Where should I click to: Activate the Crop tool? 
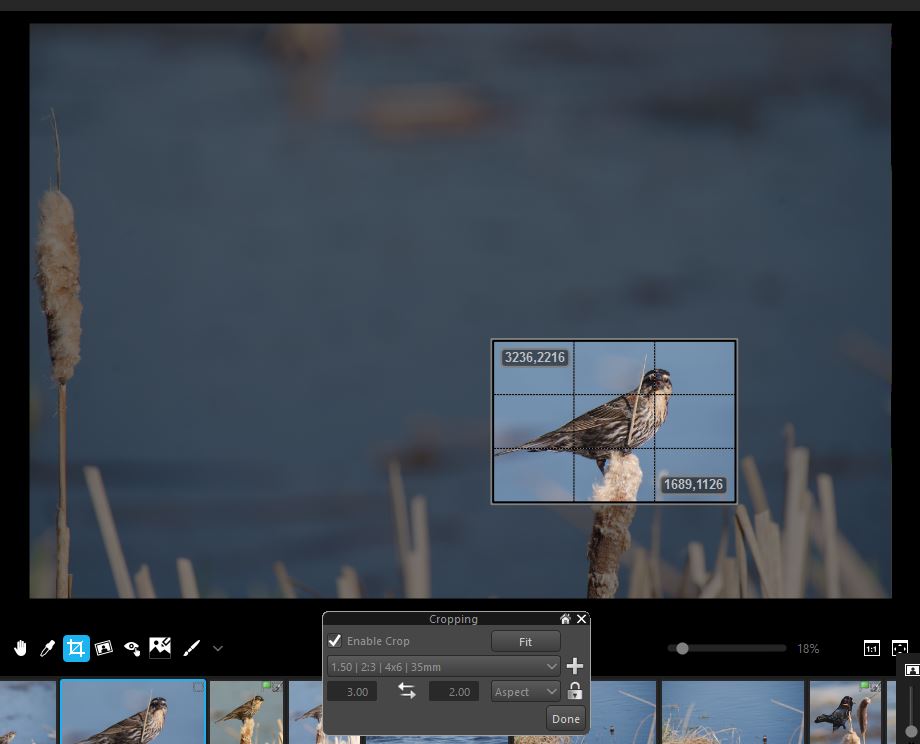pyautogui.click(x=76, y=648)
